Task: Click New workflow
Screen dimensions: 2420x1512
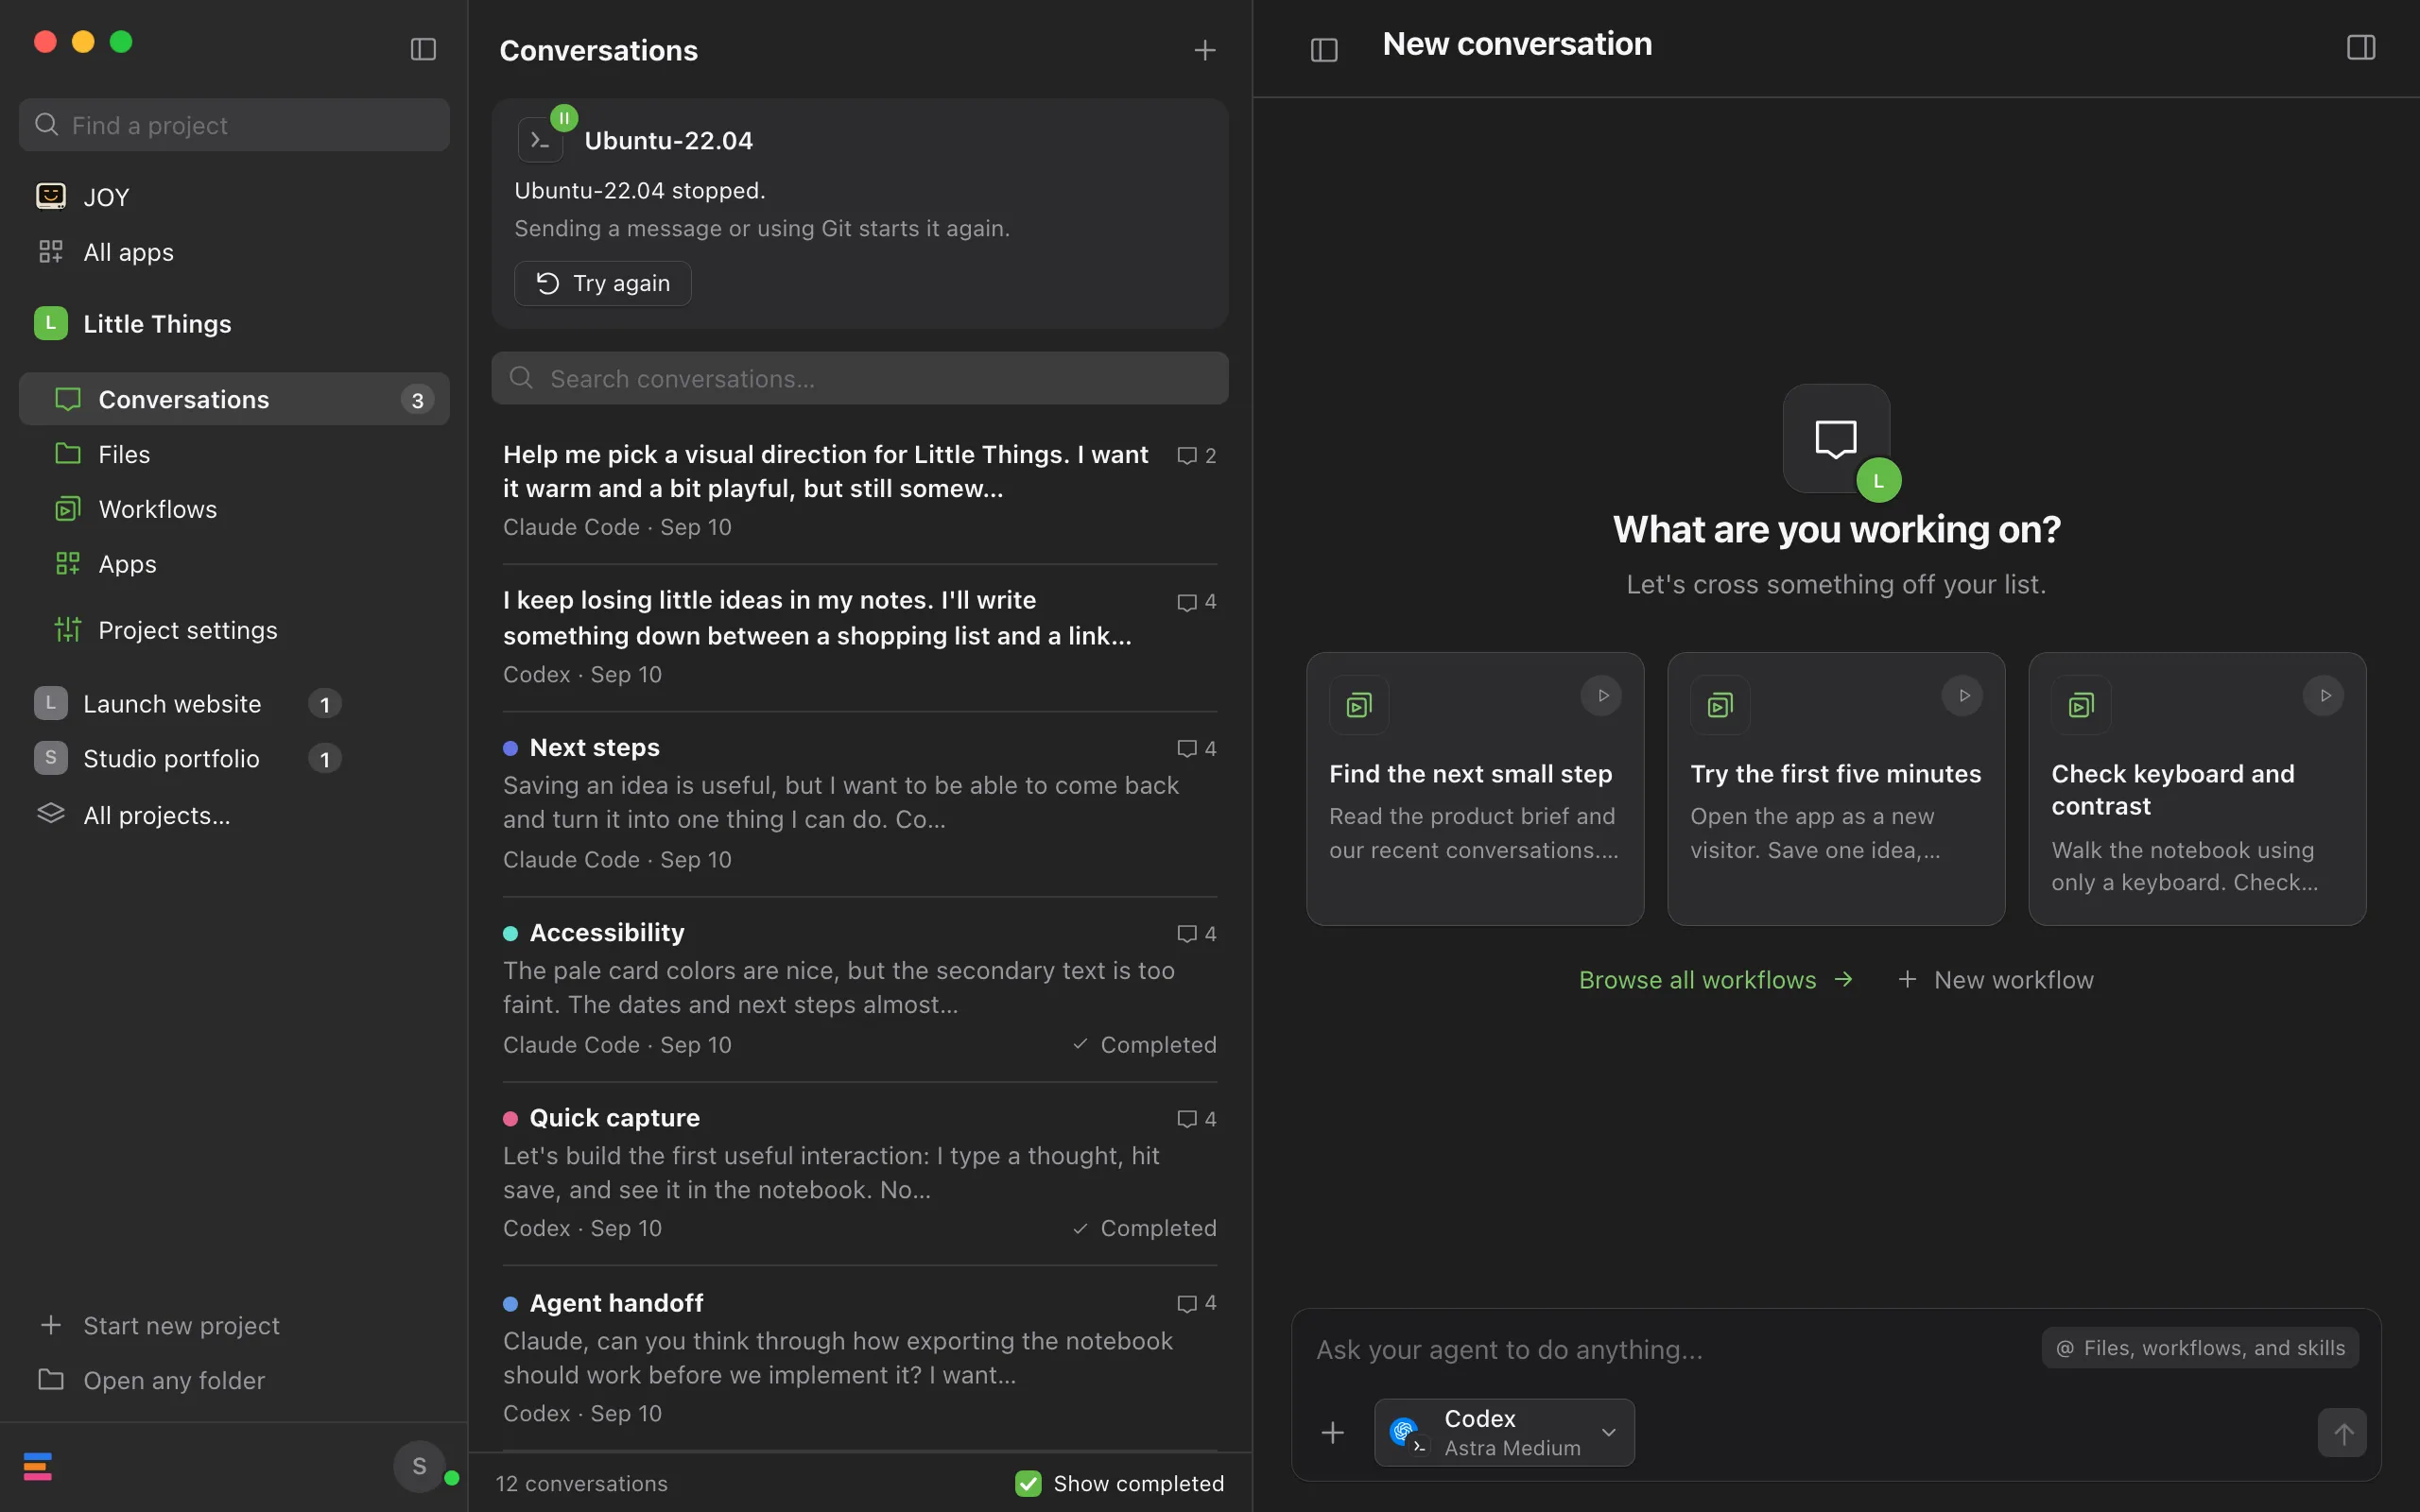Action: point(1996,980)
